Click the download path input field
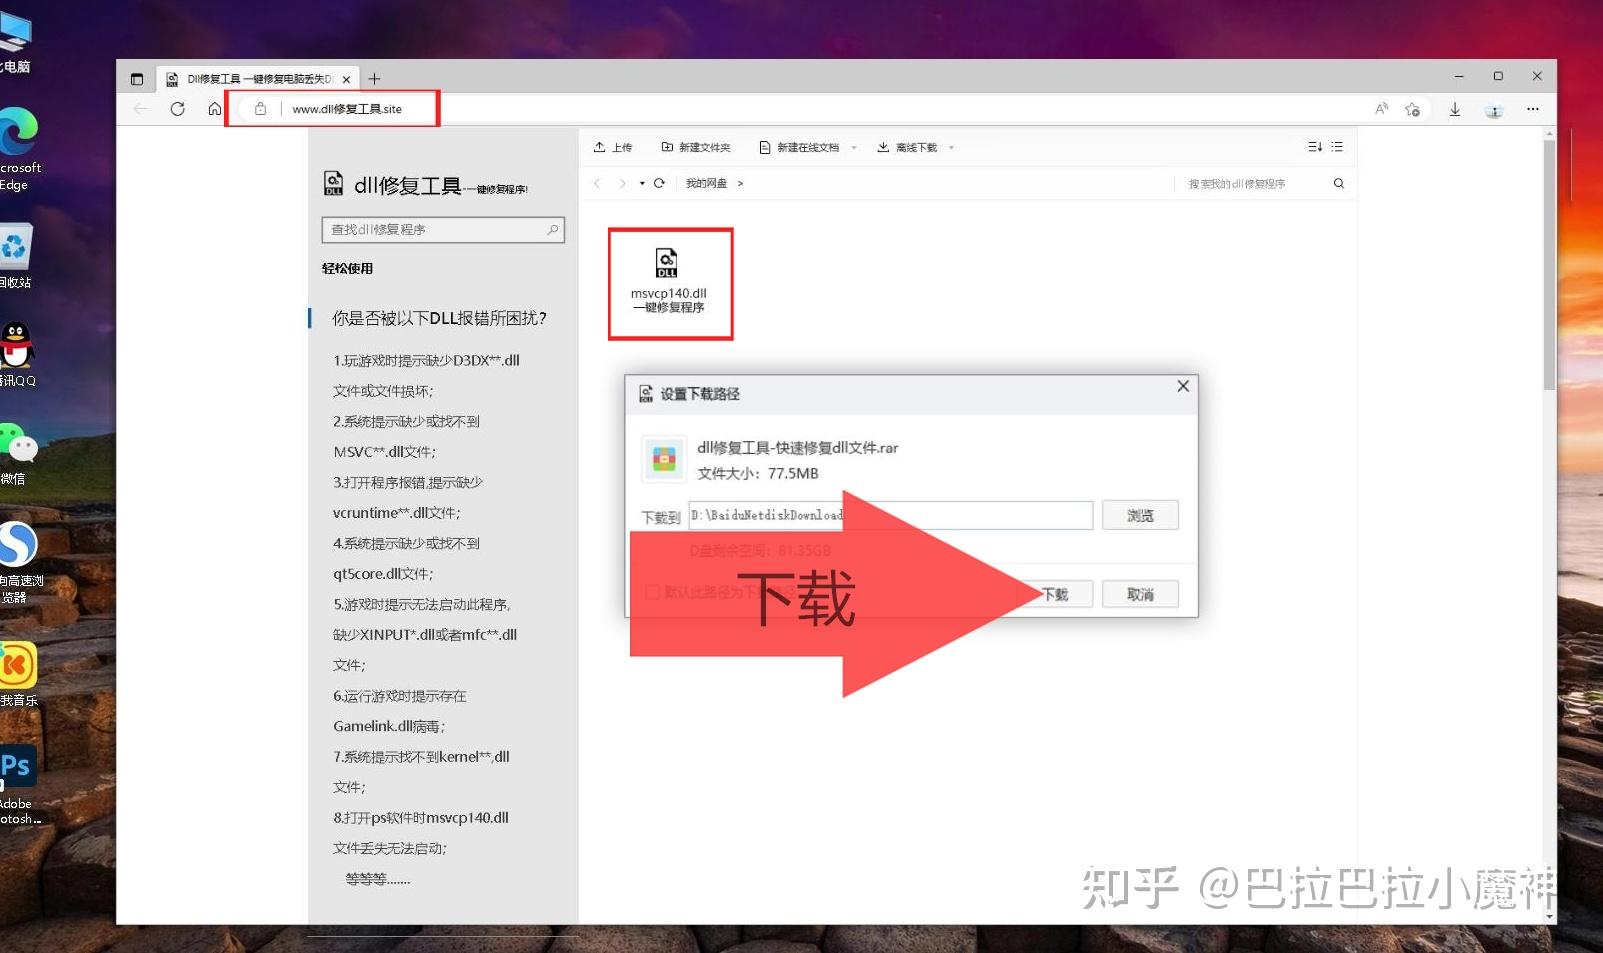 890,515
